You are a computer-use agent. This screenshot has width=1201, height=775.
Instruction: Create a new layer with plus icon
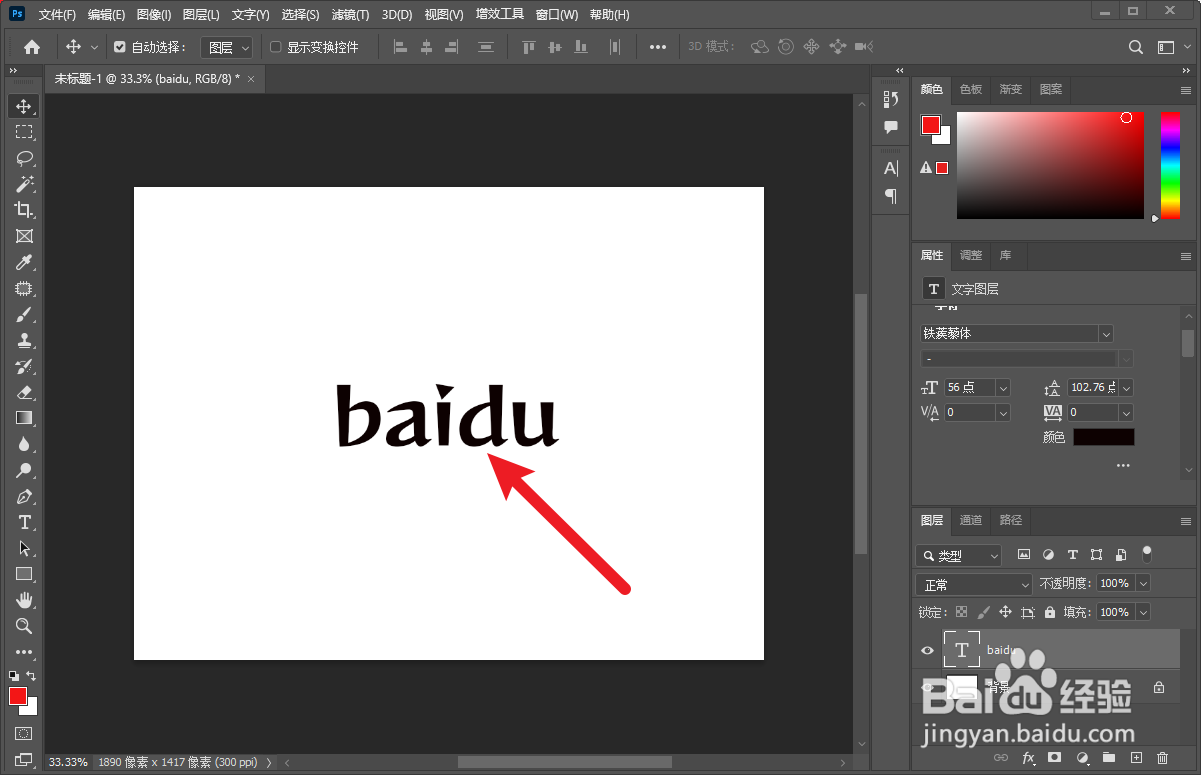click(1135, 759)
